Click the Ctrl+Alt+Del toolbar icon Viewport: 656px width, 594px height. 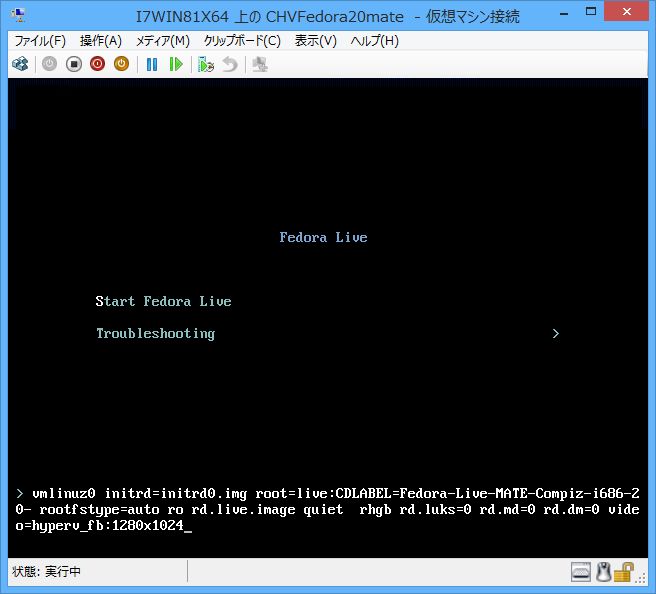click(x=20, y=64)
